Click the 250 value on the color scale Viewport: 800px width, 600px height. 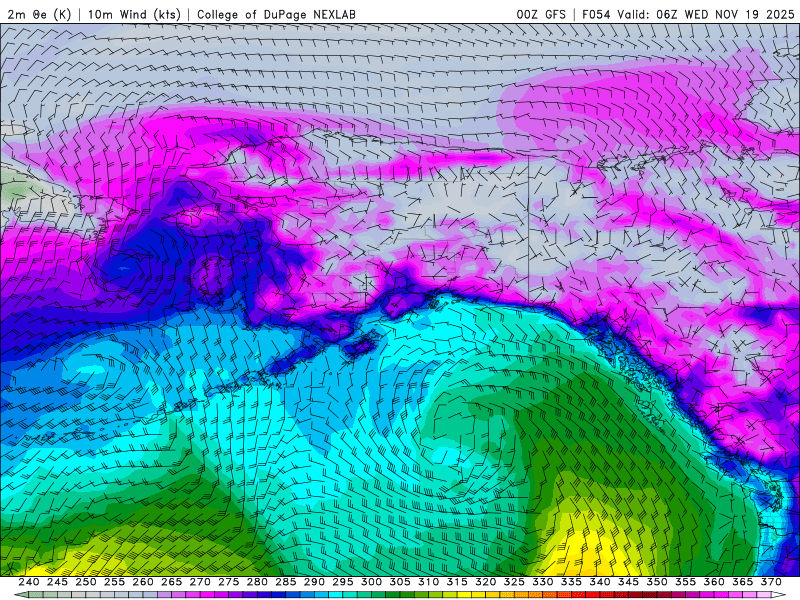[86, 582]
